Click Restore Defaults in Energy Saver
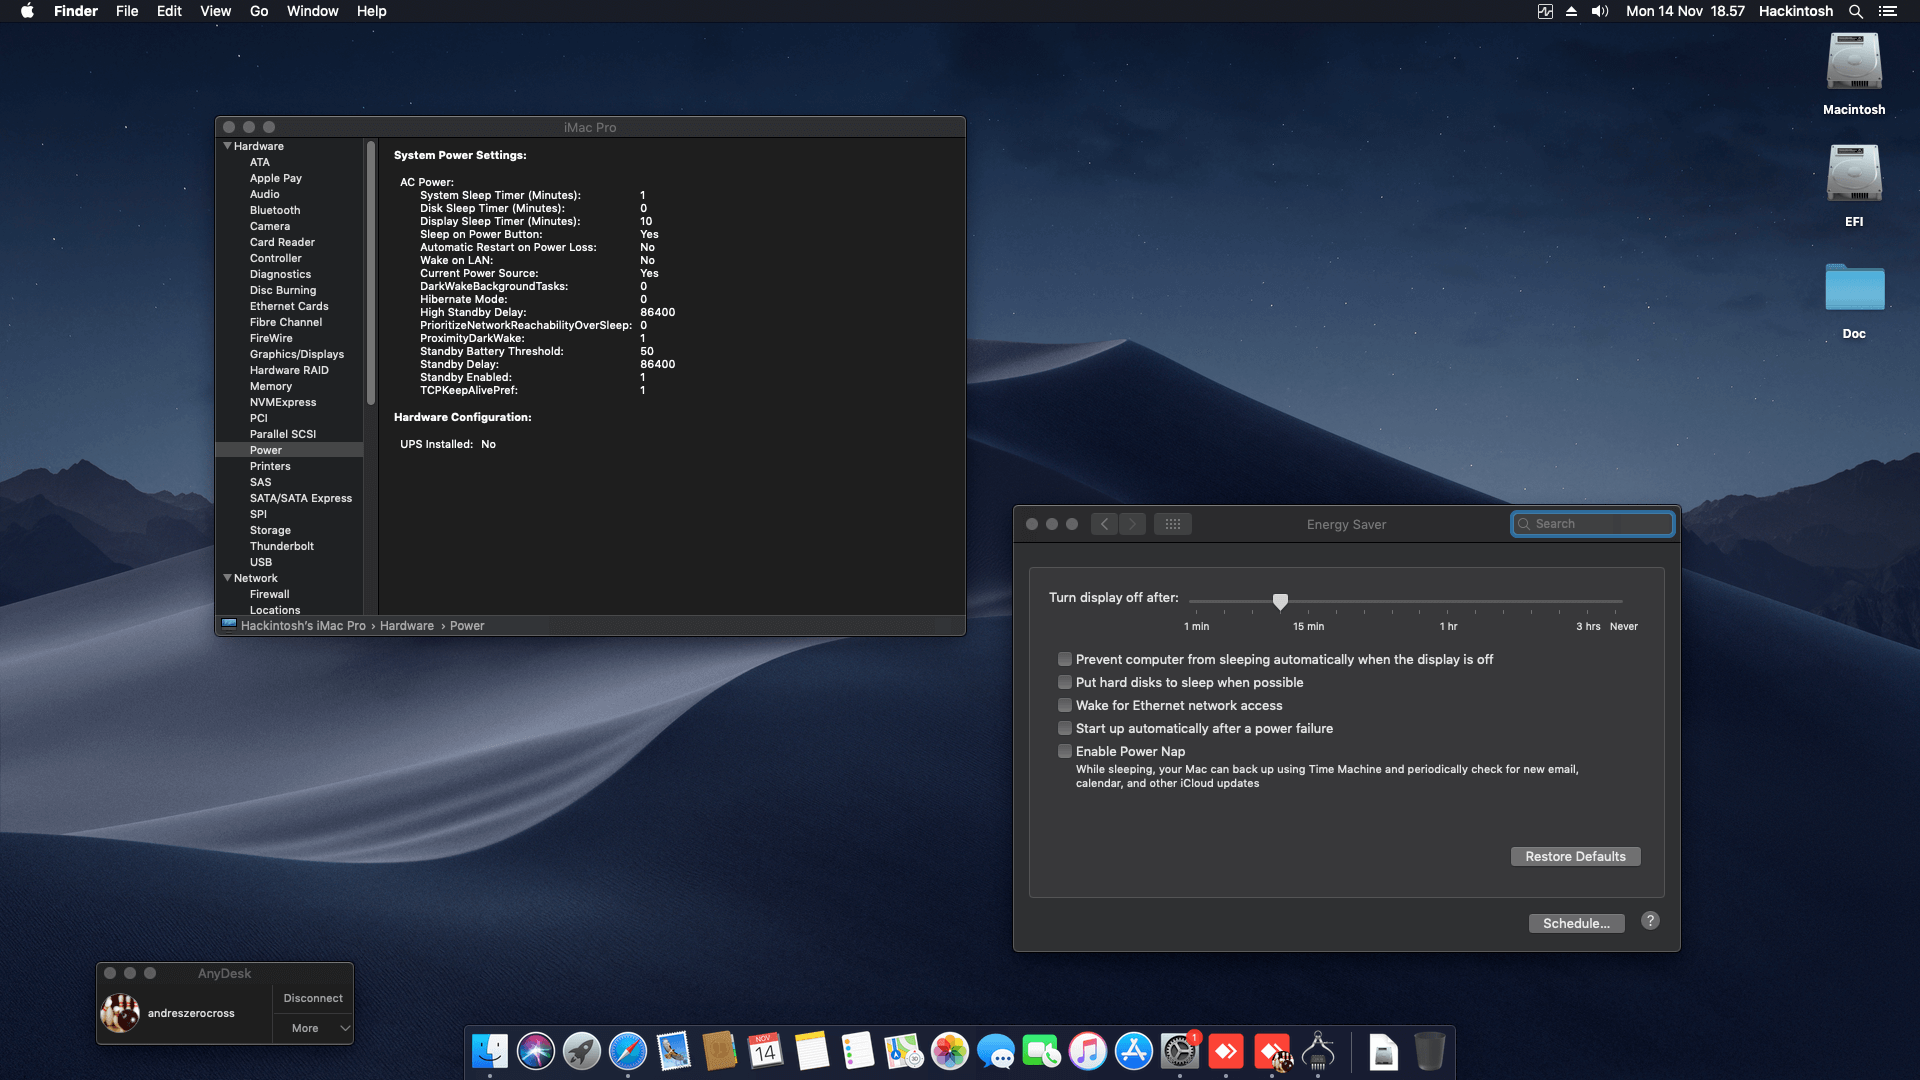 pyautogui.click(x=1575, y=856)
